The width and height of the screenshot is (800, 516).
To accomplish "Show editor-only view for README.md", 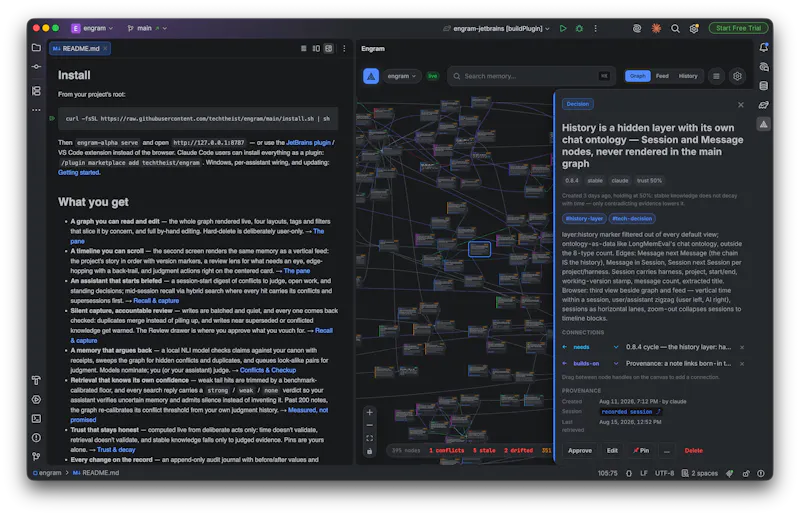I will (x=304, y=48).
